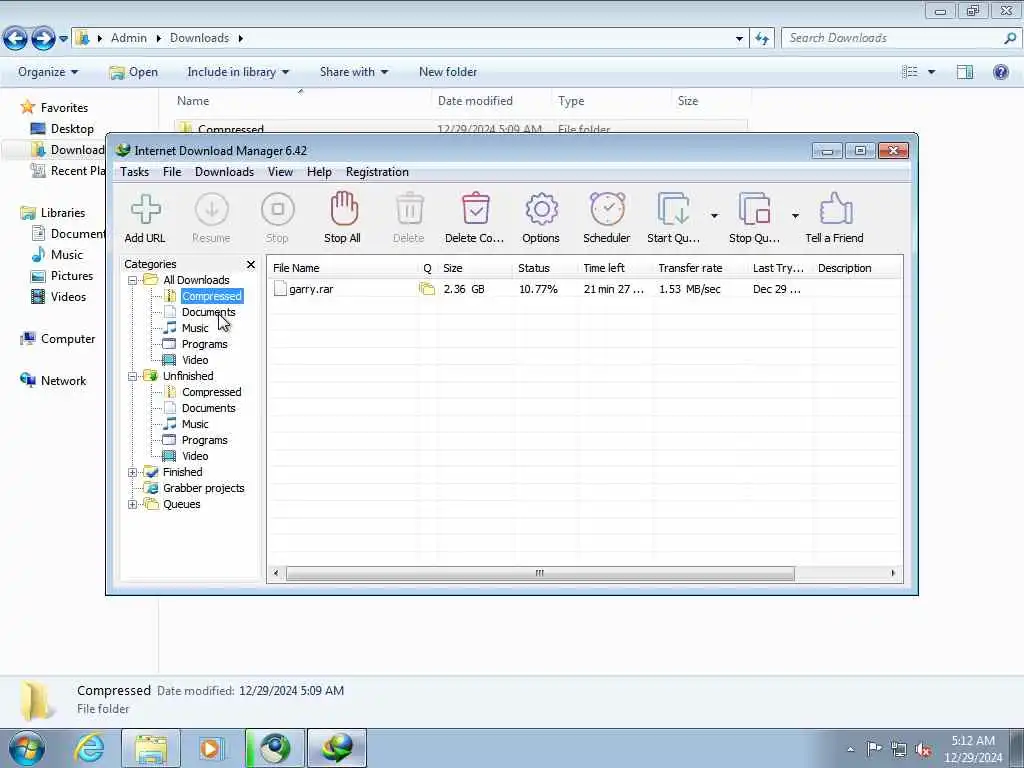Select Documents under All Downloads
1024x768 pixels.
pyautogui.click(x=208, y=312)
